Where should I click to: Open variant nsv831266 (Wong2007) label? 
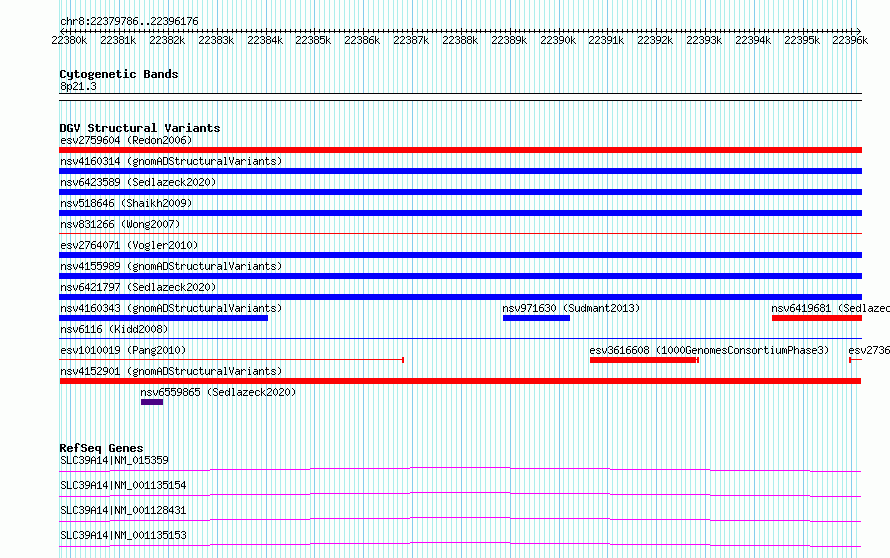point(120,224)
